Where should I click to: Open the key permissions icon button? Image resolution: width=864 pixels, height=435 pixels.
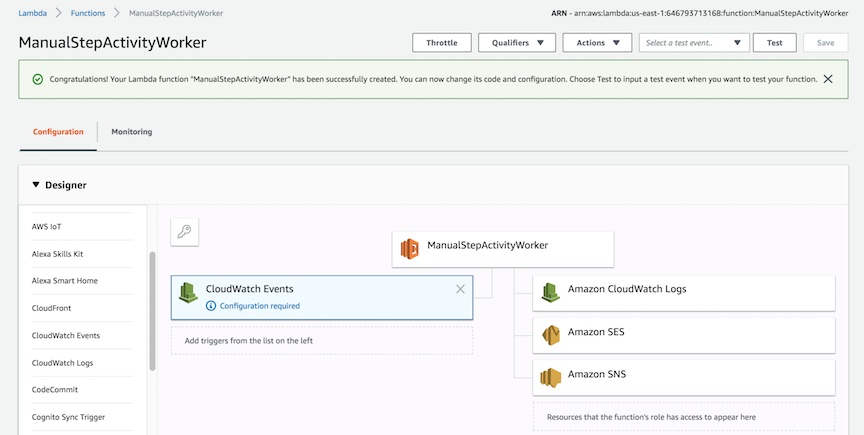[185, 232]
